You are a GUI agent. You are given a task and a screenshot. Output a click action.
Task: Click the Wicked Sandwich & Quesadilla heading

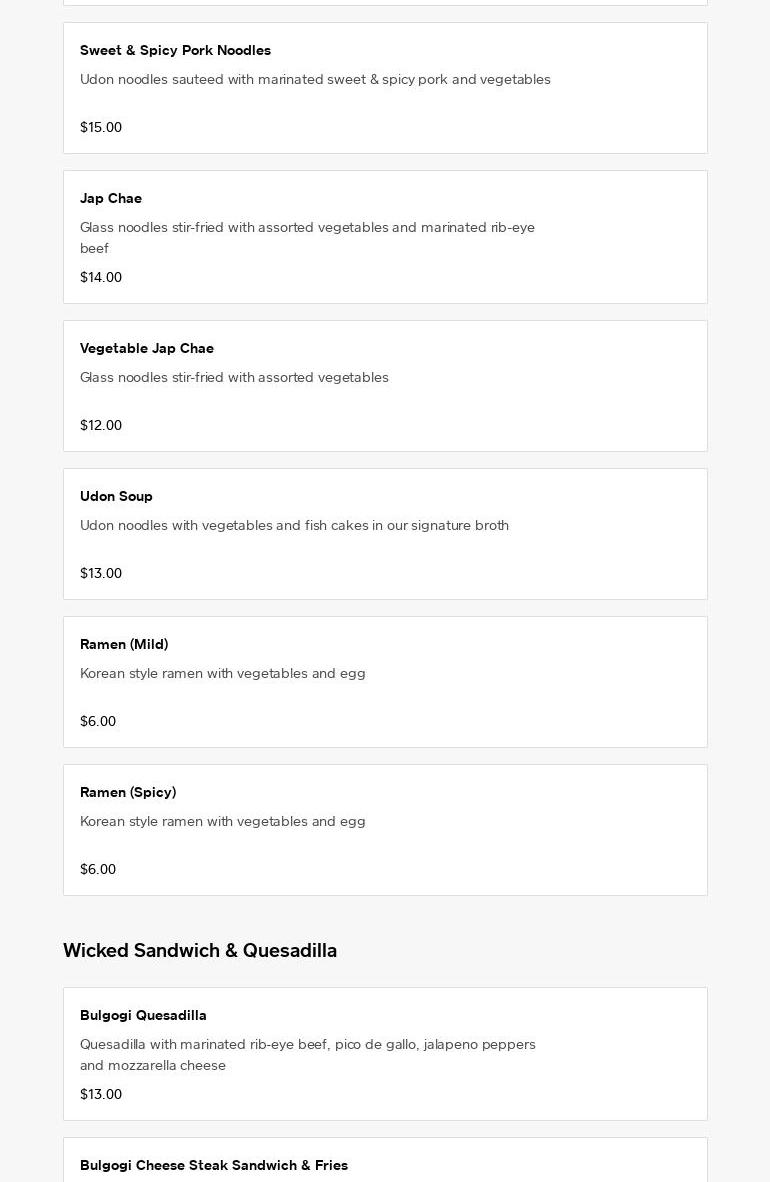(x=200, y=950)
